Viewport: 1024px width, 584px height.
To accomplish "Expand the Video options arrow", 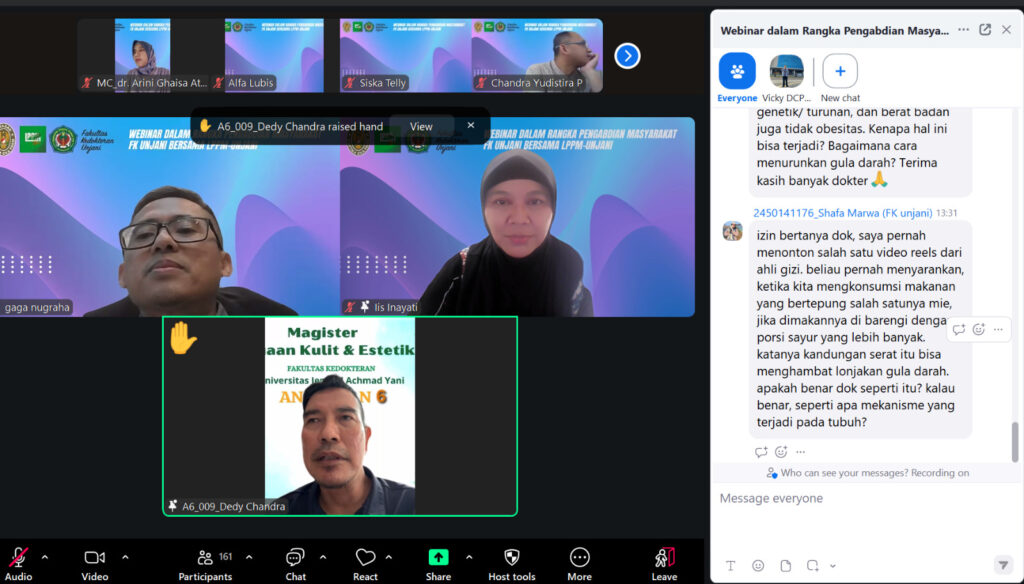I will point(125,557).
